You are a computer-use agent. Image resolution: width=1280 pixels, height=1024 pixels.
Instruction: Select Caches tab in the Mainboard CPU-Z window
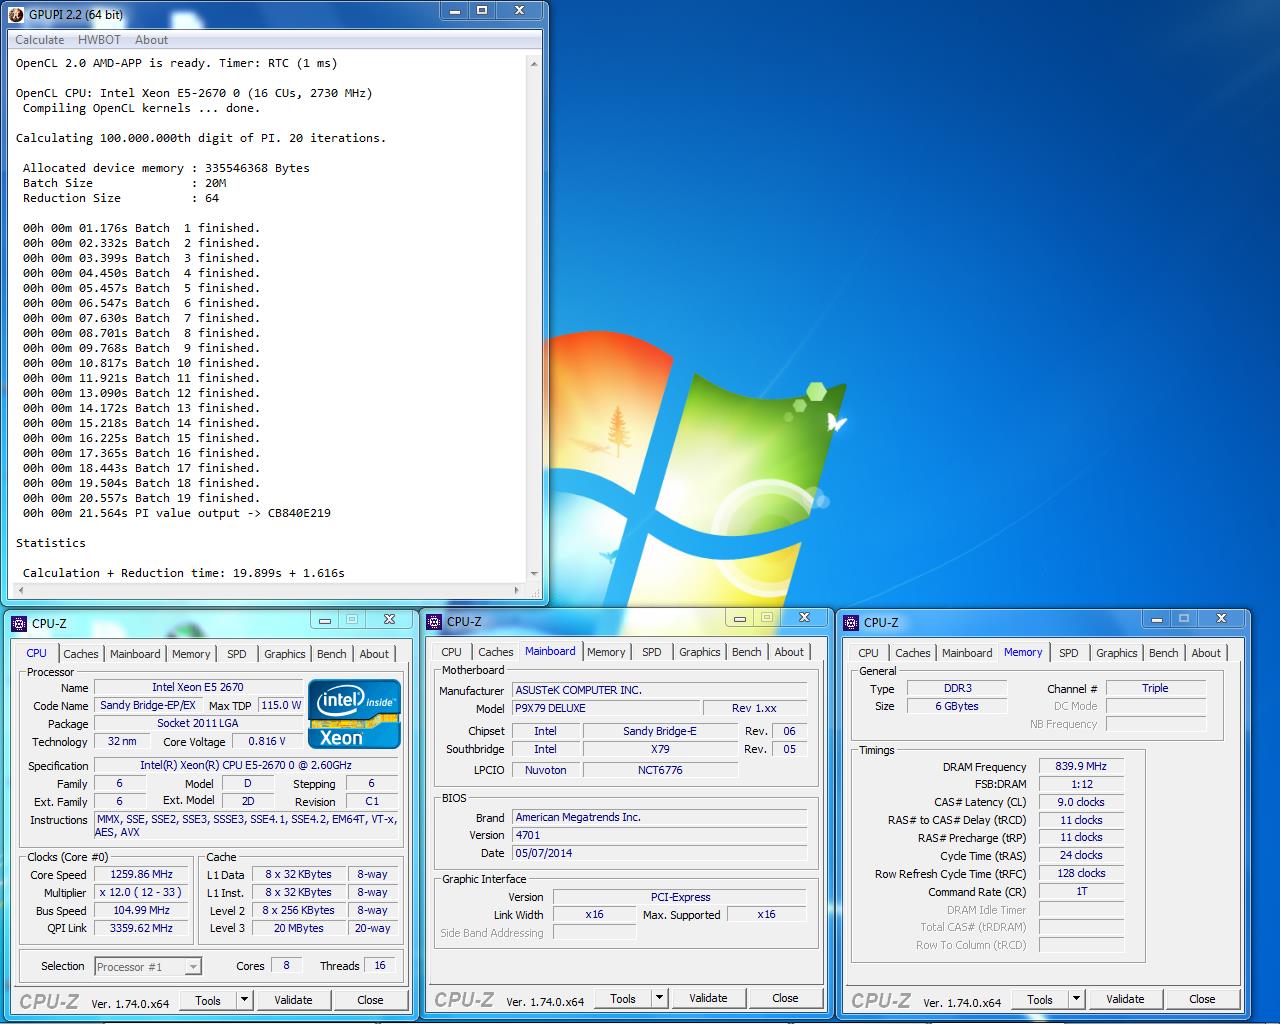pyautogui.click(x=496, y=652)
